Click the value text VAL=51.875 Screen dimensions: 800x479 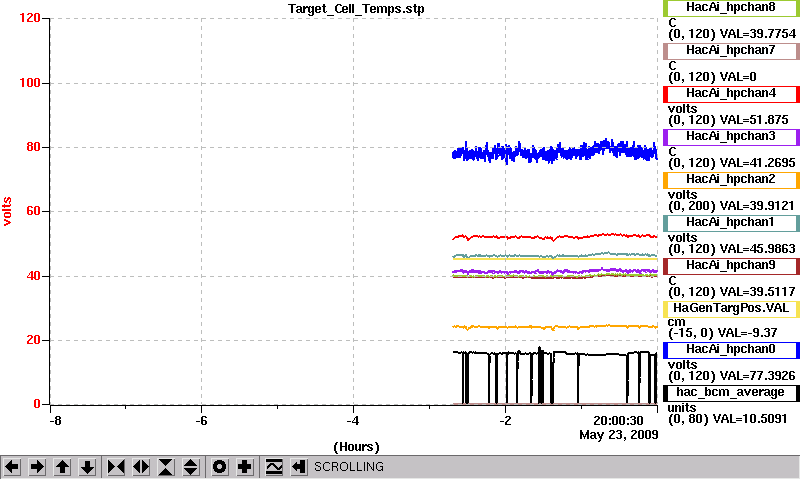tap(754, 120)
